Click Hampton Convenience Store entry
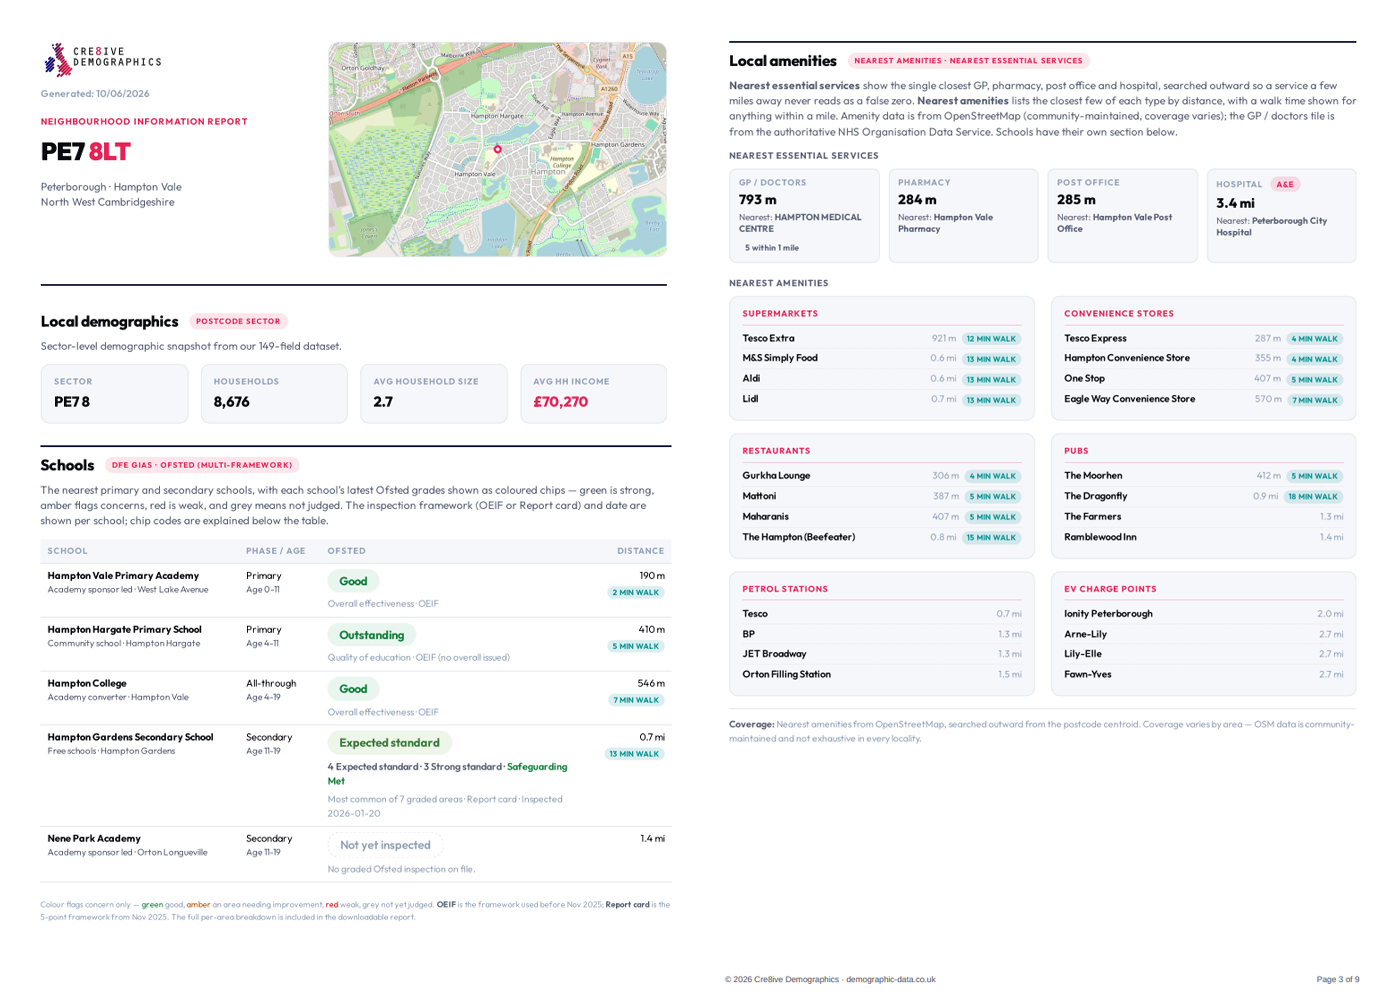This screenshot has width=1395, height=1000. tap(1204, 359)
